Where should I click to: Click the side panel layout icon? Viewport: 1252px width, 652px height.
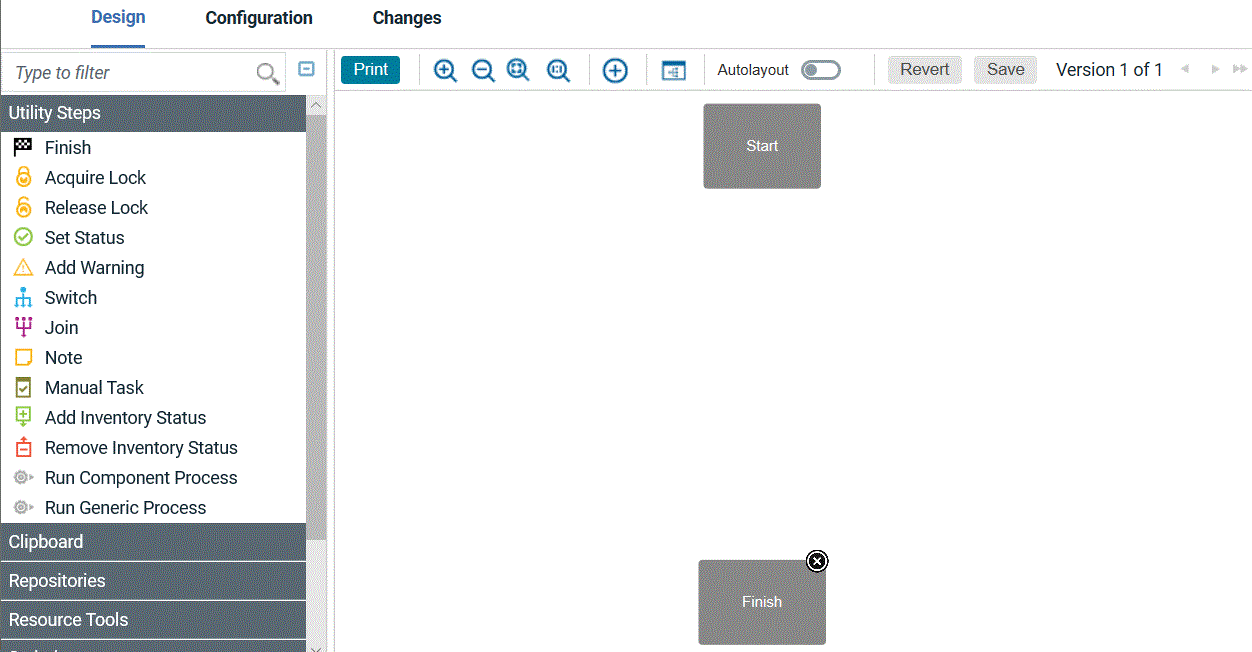point(673,70)
